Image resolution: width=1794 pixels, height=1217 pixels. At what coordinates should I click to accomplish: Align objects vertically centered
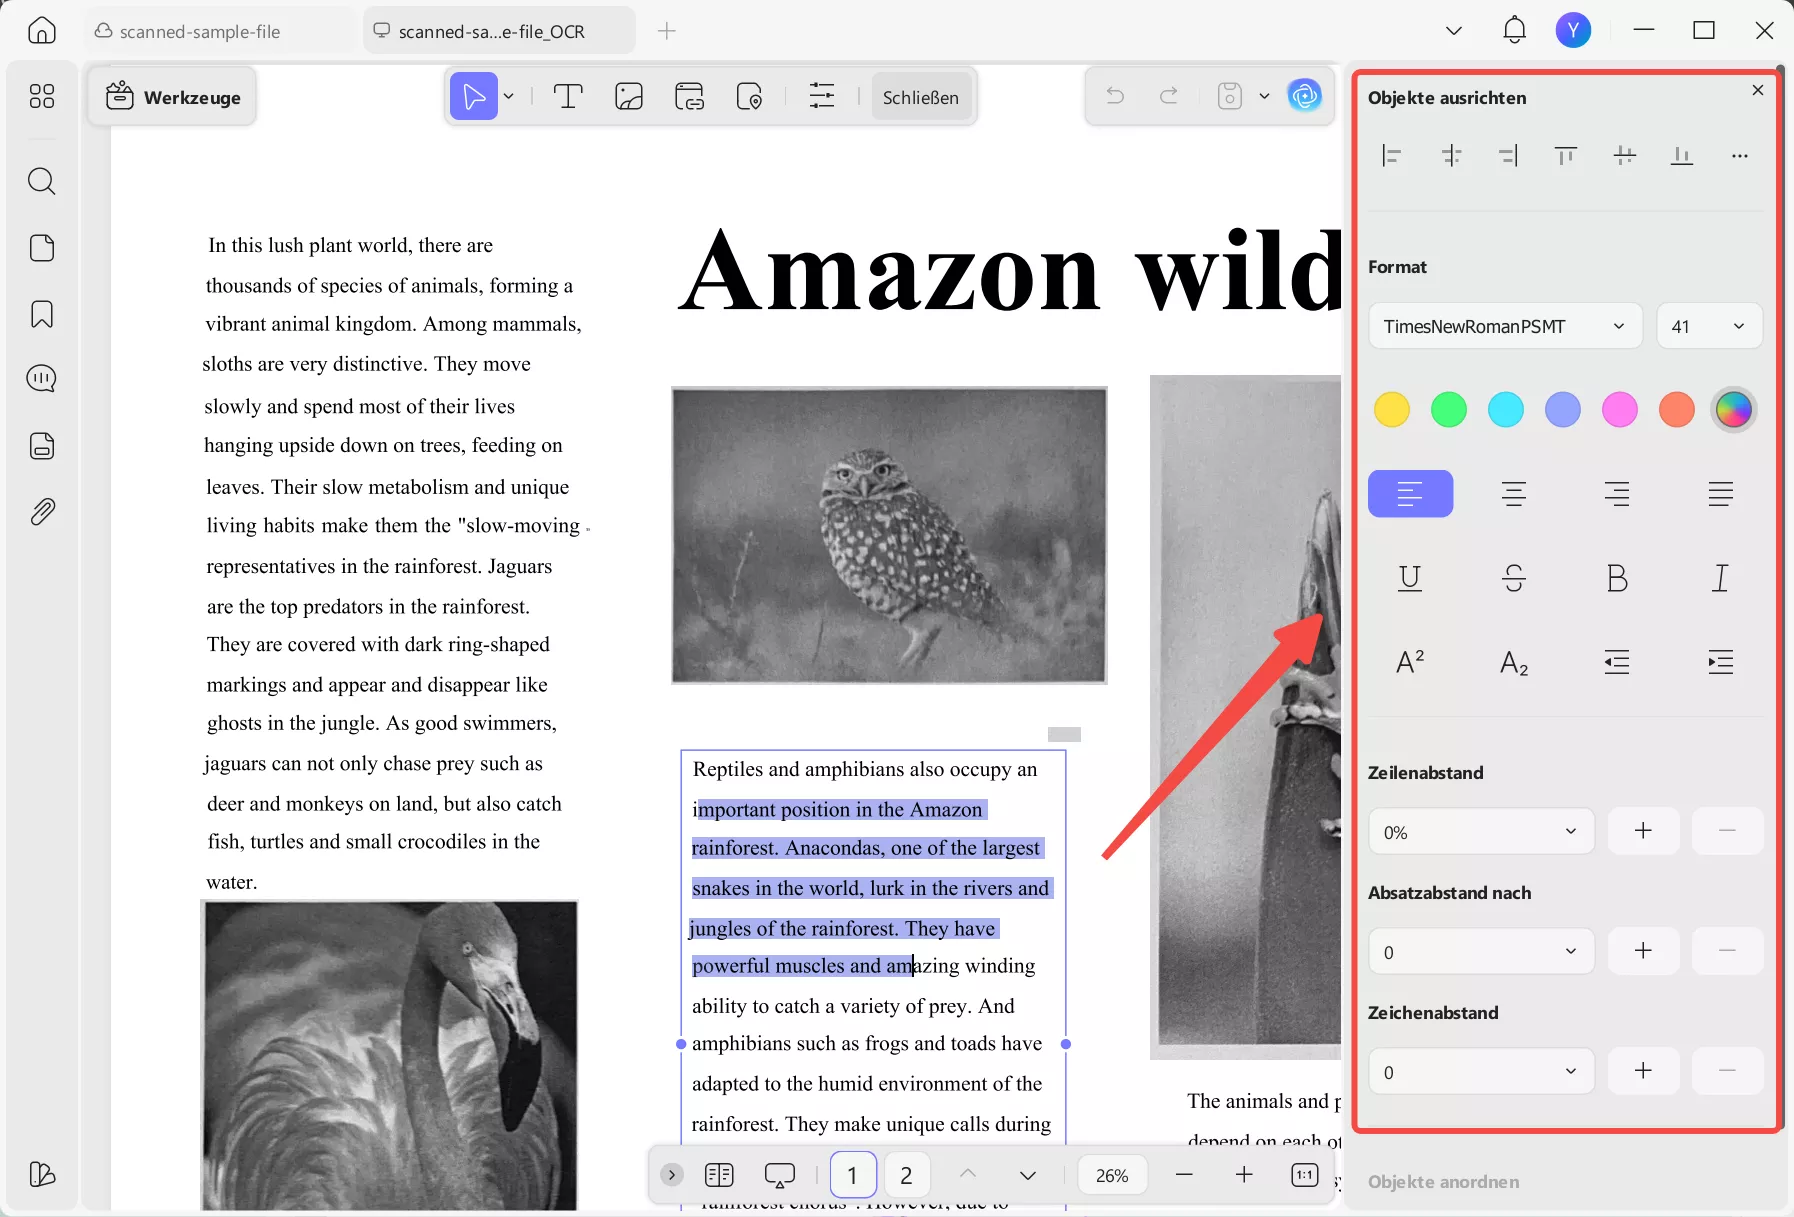coord(1625,156)
